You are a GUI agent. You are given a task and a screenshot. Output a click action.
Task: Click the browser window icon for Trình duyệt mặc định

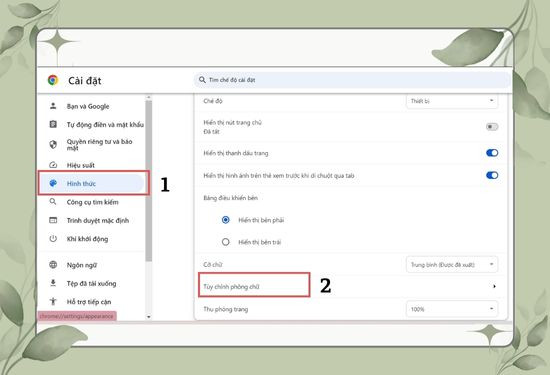tap(53, 220)
